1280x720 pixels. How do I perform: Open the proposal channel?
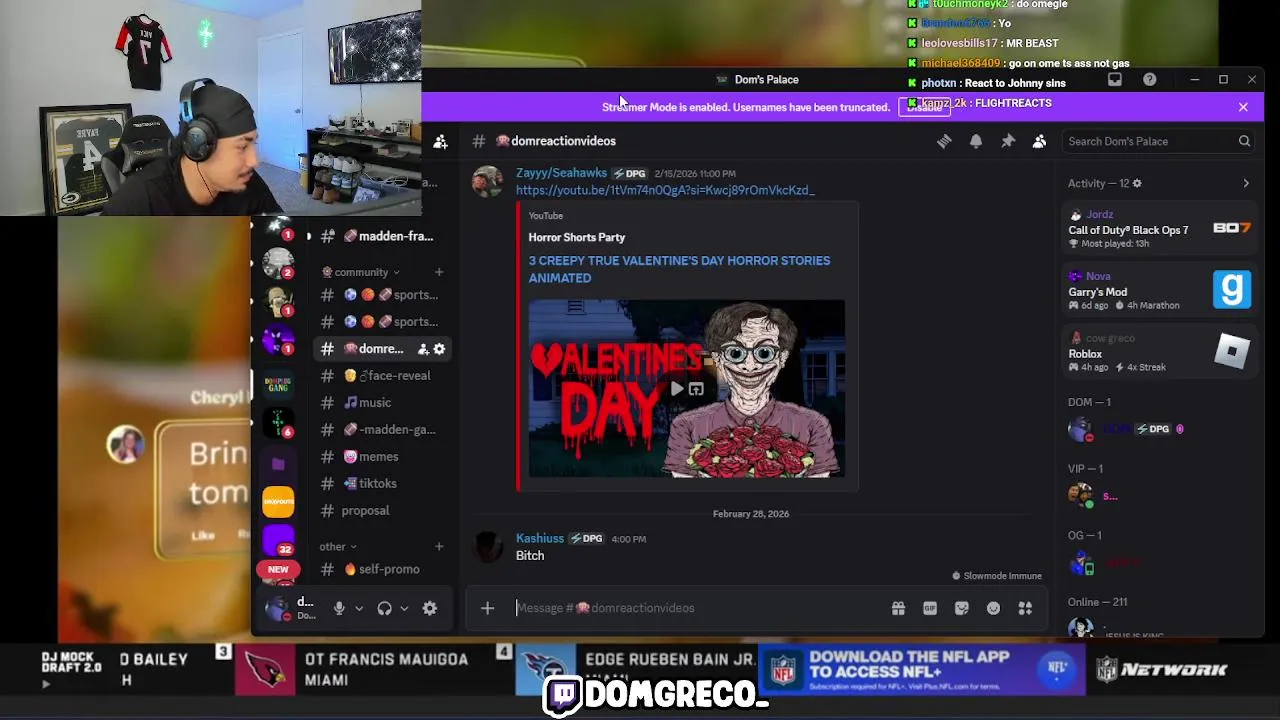click(380, 511)
